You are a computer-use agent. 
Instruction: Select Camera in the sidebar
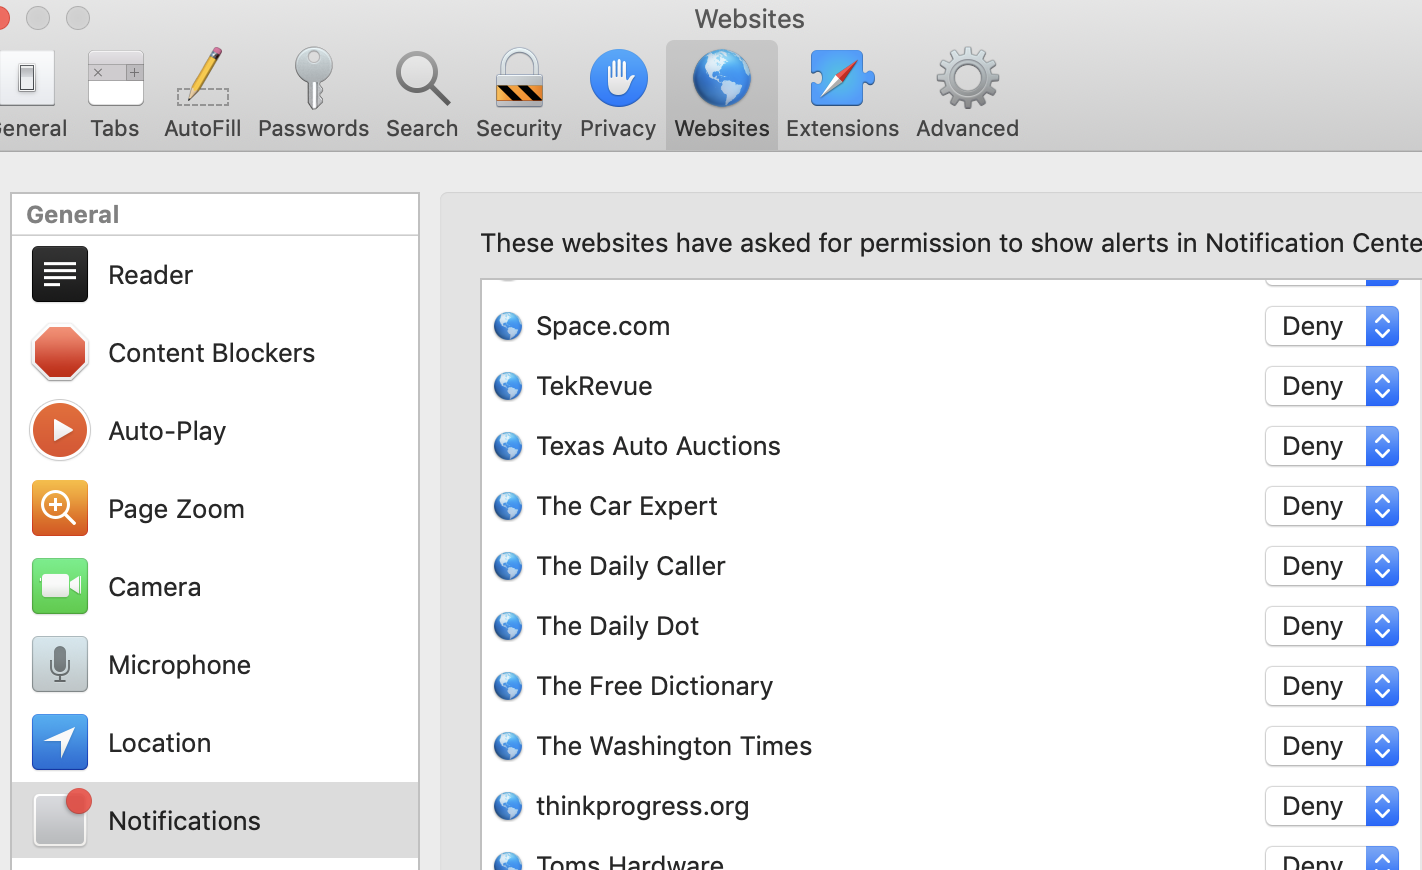215,586
